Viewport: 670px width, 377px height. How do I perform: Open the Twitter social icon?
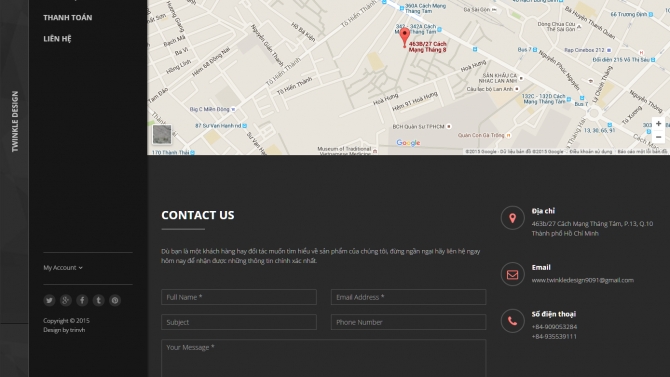click(49, 300)
